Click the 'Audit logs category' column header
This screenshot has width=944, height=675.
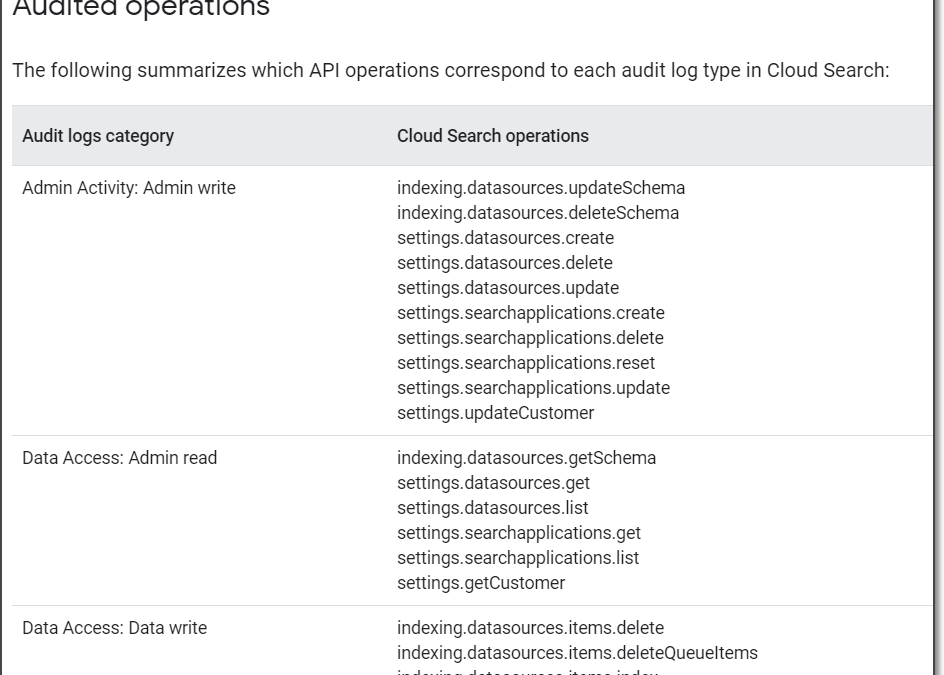coord(98,136)
